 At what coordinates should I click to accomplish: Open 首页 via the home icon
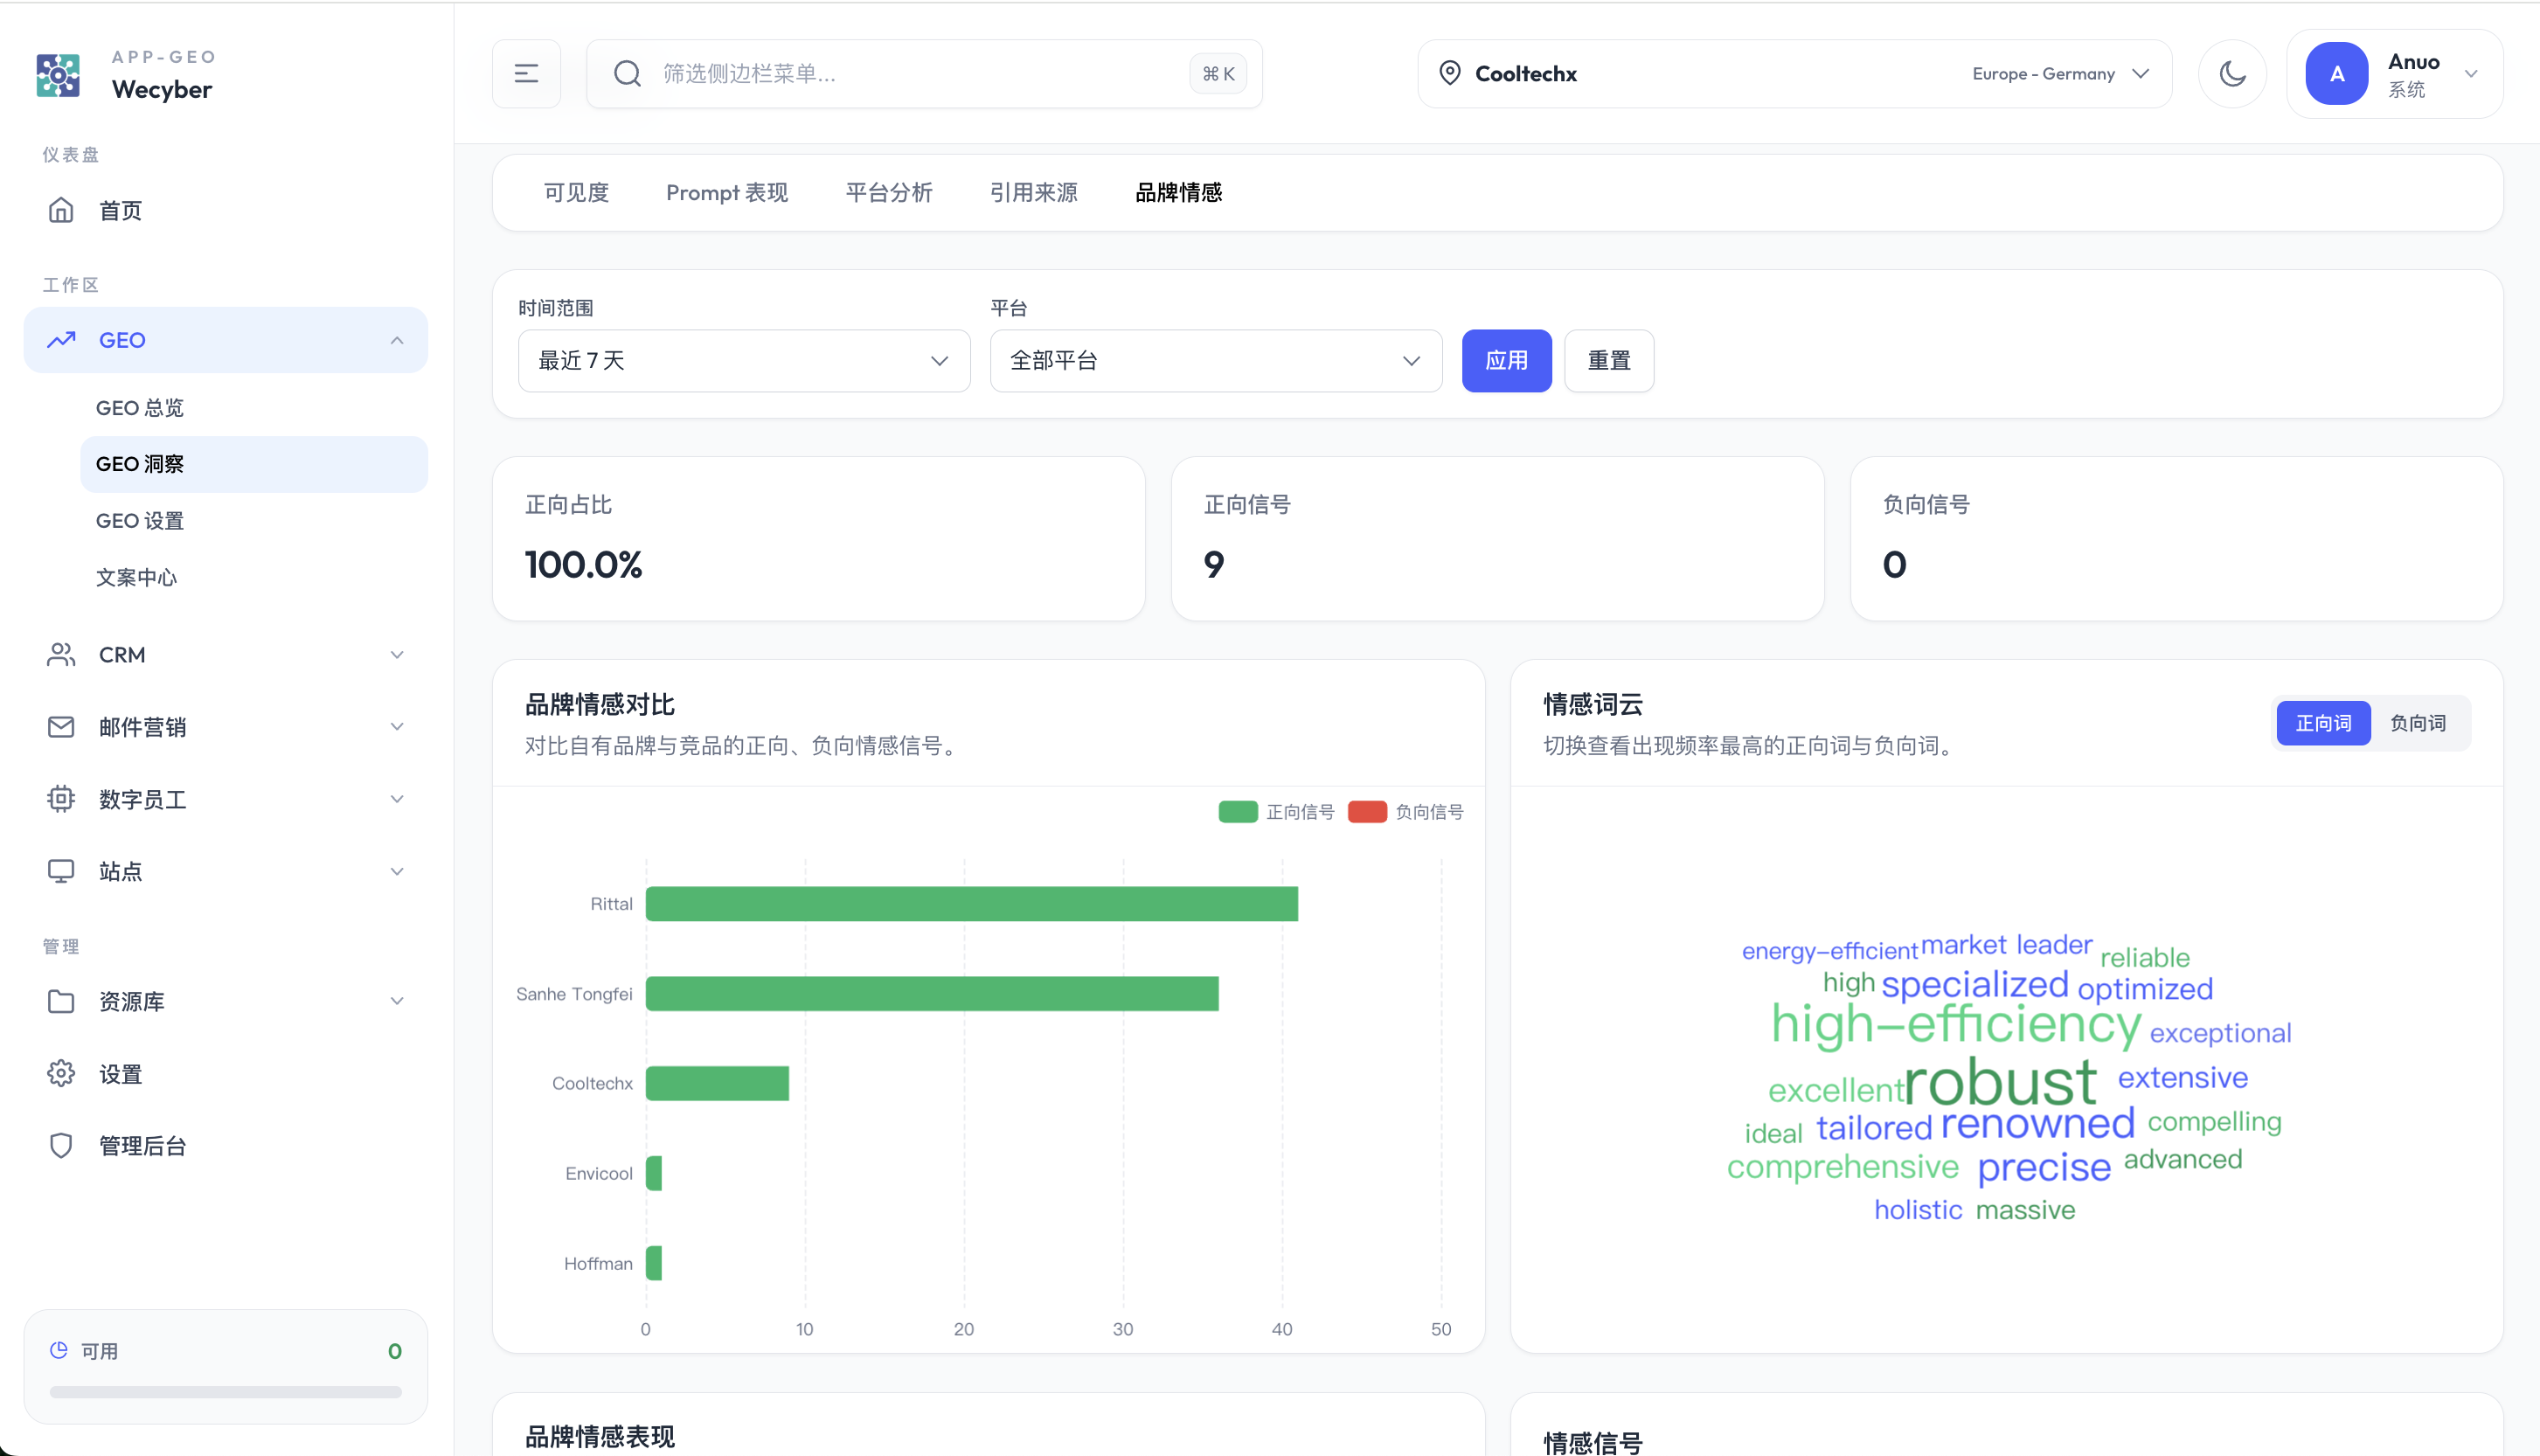coord(61,210)
